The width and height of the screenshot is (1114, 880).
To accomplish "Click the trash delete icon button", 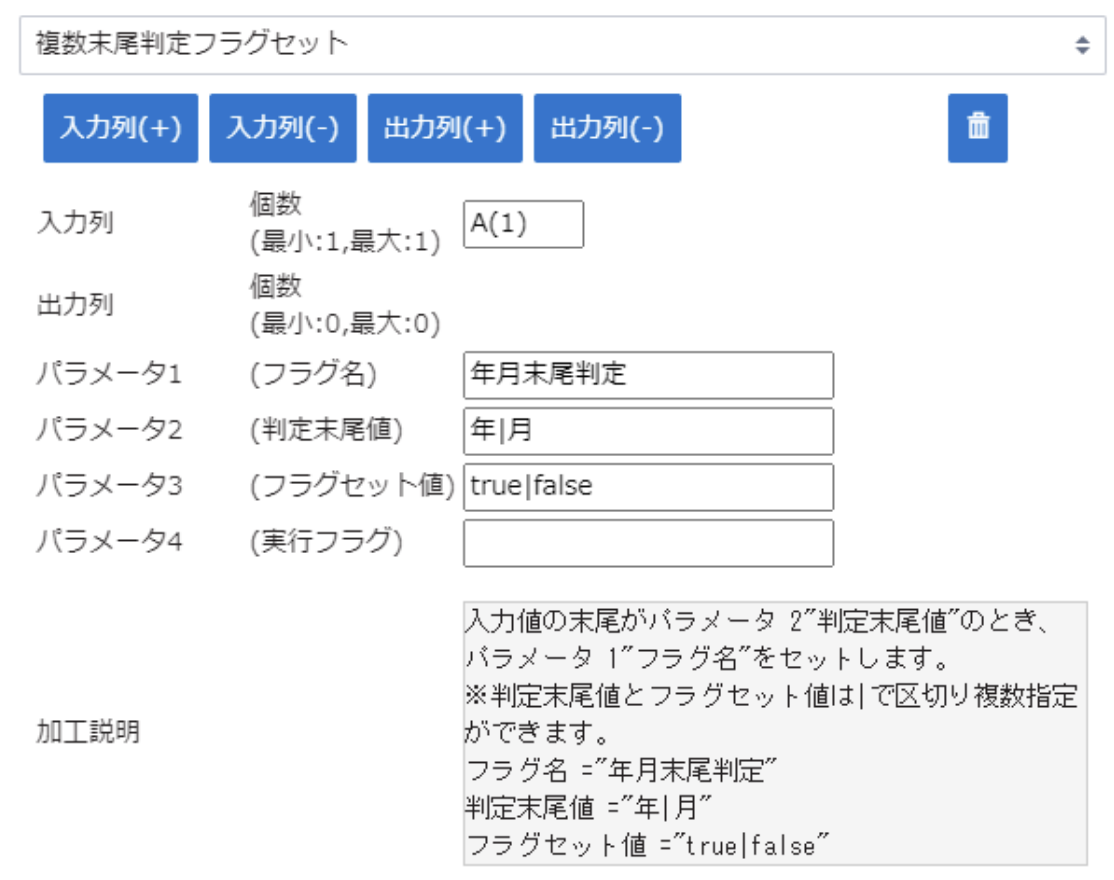I will (977, 128).
